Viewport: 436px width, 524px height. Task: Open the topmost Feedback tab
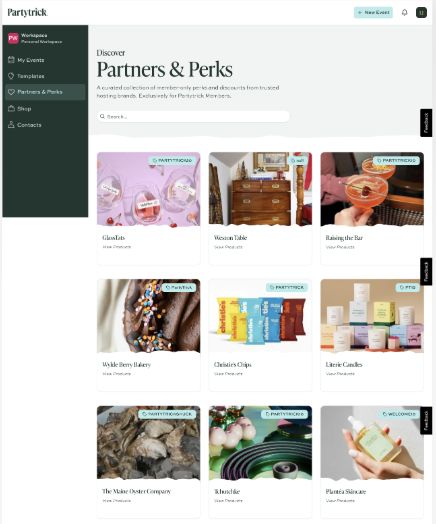click(x=426, y=123)
